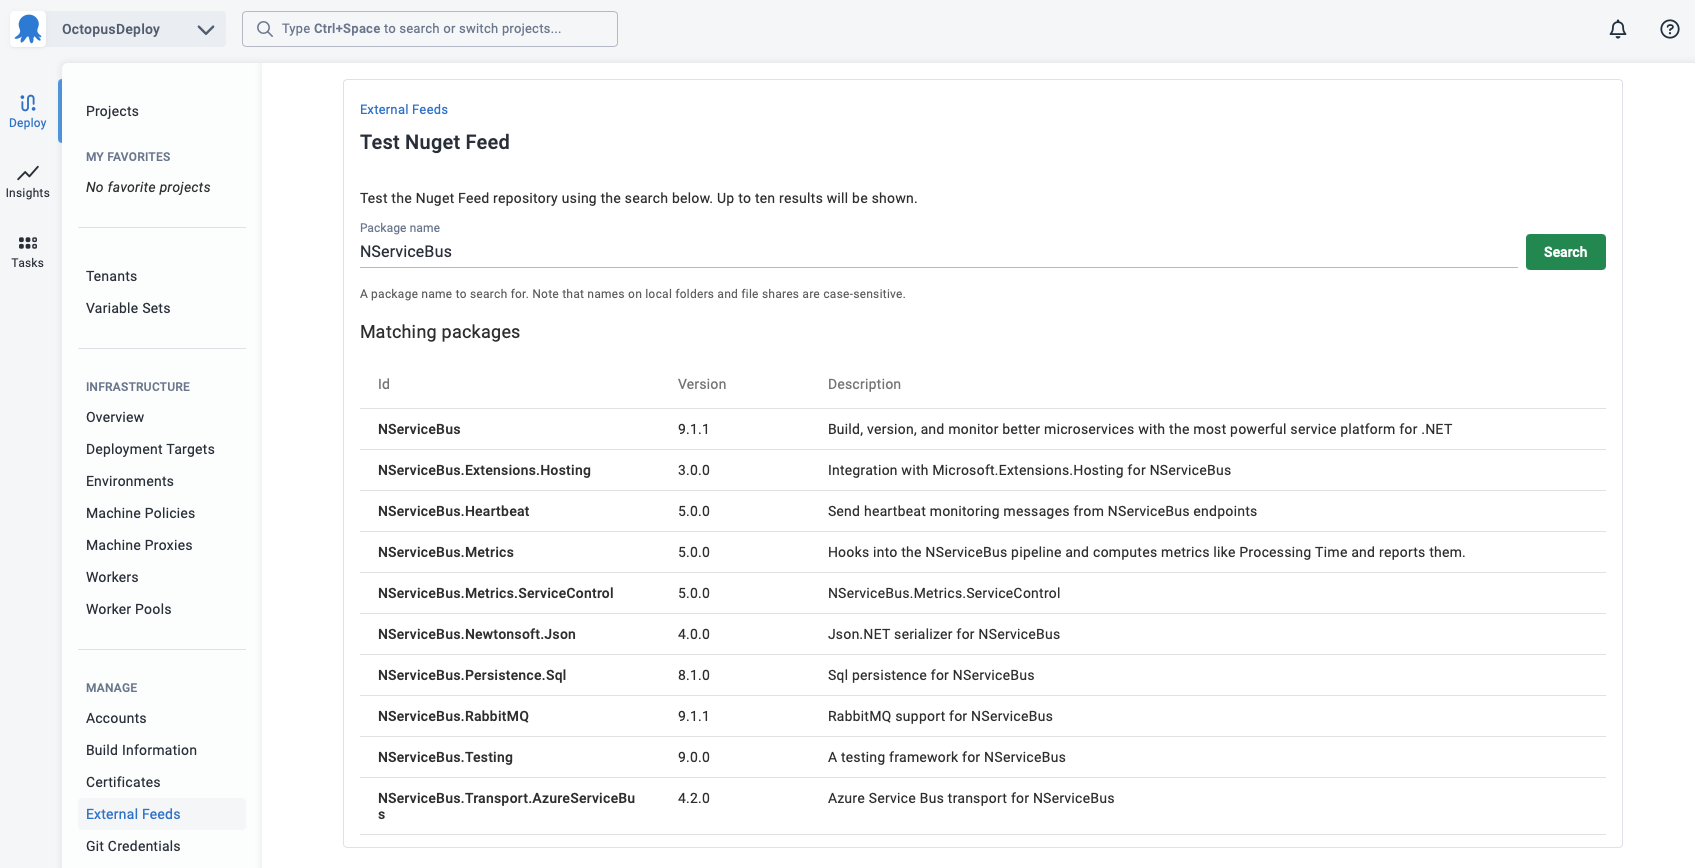This screenshot has height=868, width=1695.
Task: Expand the OctopusDeploy space switcher chevron
Action: (206, 29)
